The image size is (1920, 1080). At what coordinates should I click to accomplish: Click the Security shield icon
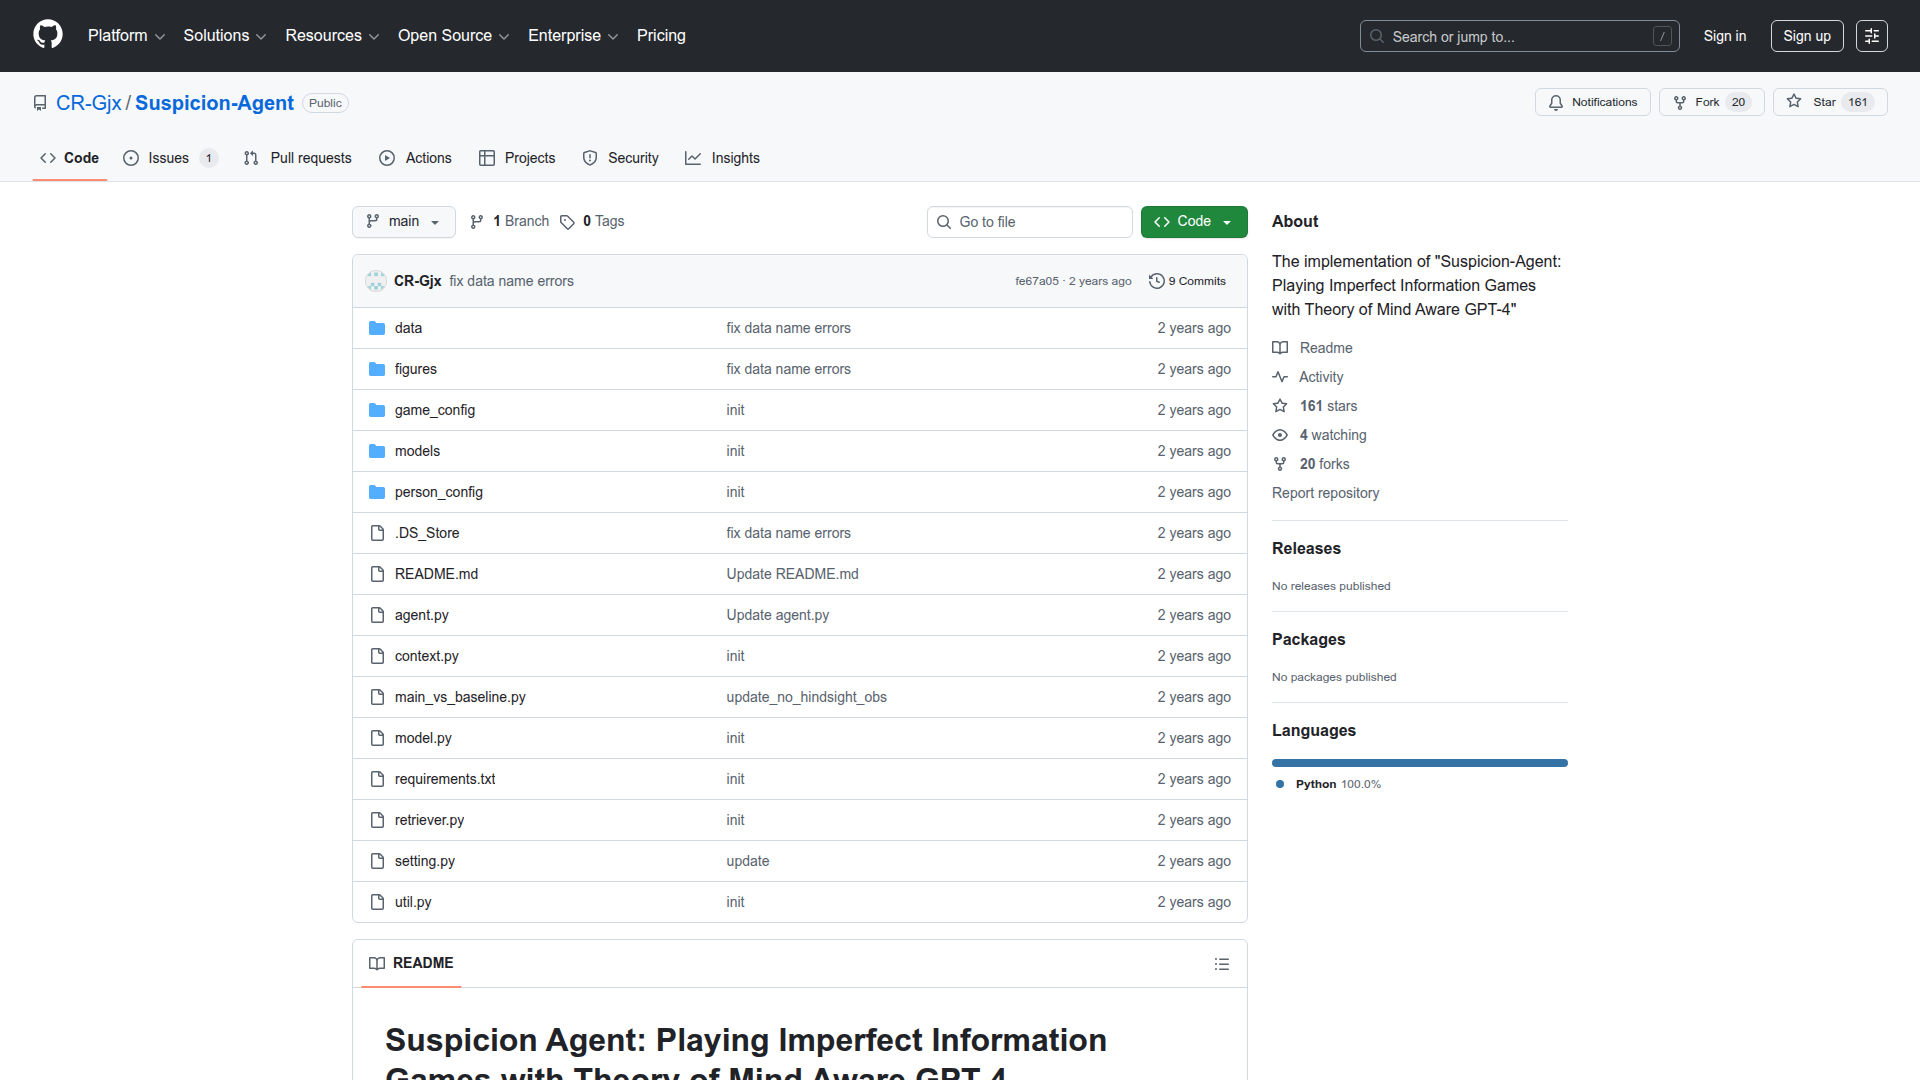pos(591,158)
